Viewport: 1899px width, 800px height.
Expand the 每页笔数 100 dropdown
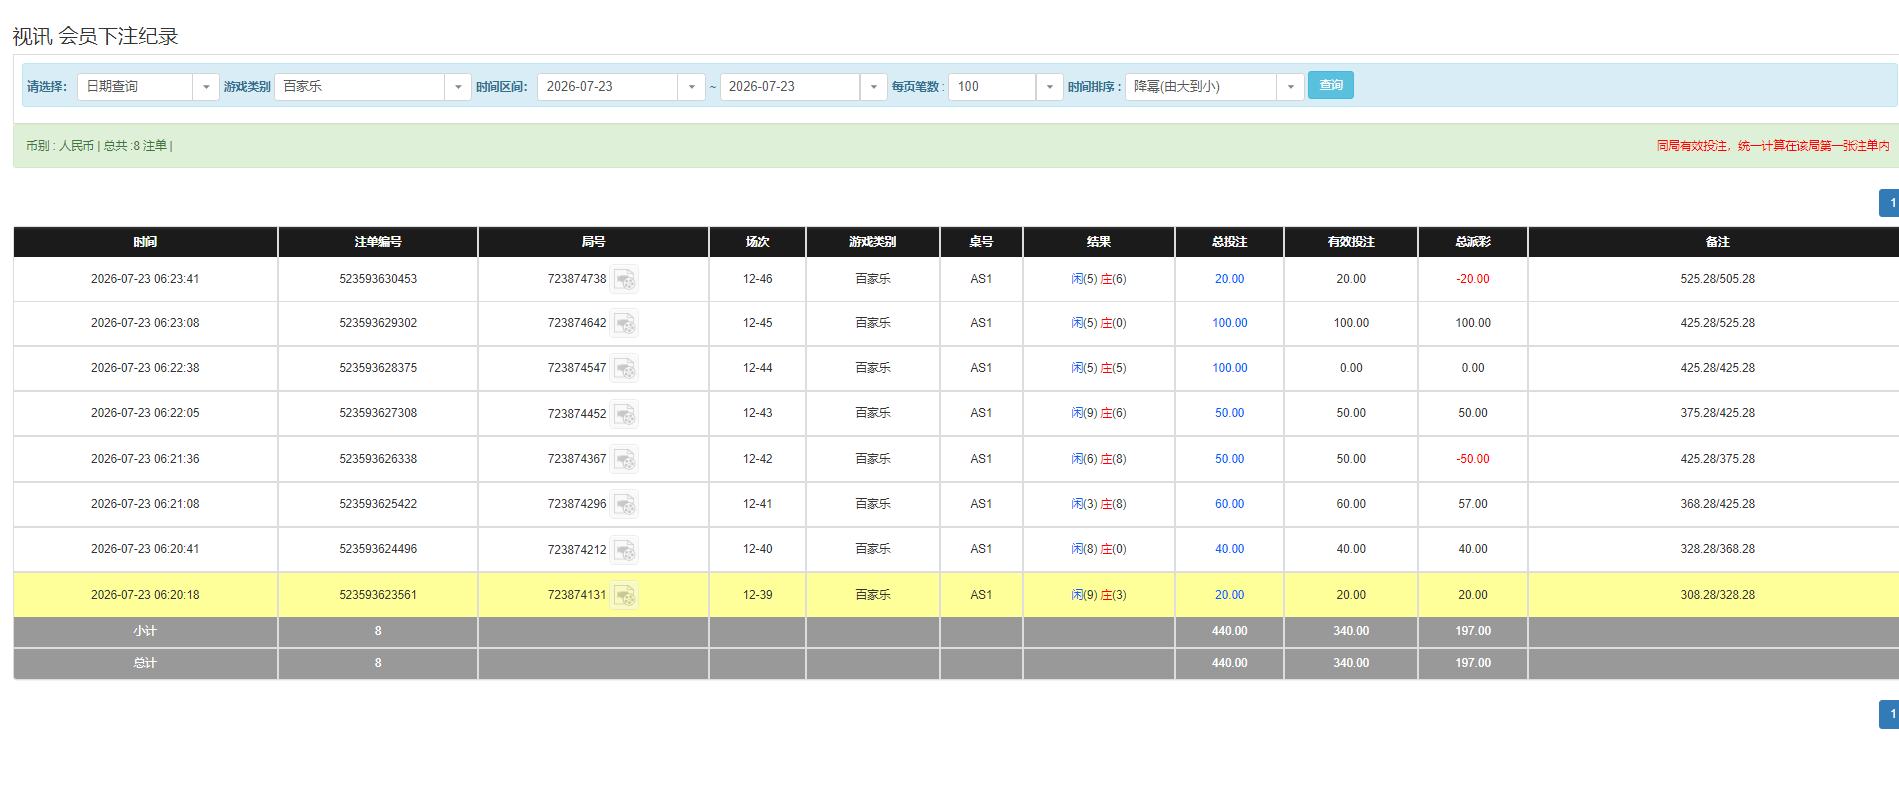[x=1049, y=87]
